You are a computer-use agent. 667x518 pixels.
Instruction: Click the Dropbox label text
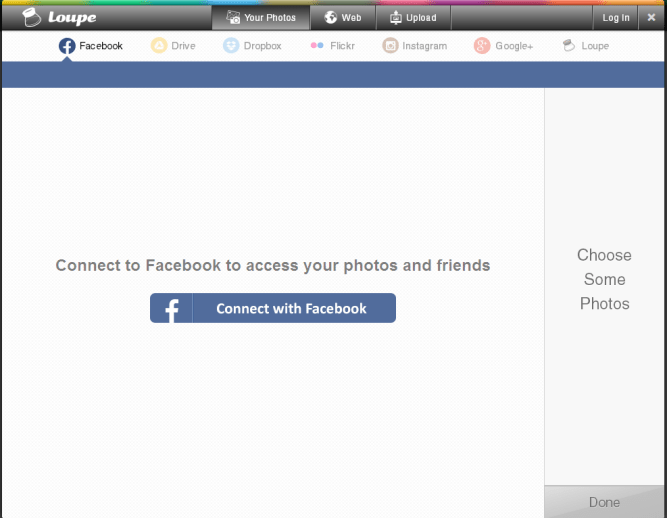pyautogui.click(x=262, y=46)
